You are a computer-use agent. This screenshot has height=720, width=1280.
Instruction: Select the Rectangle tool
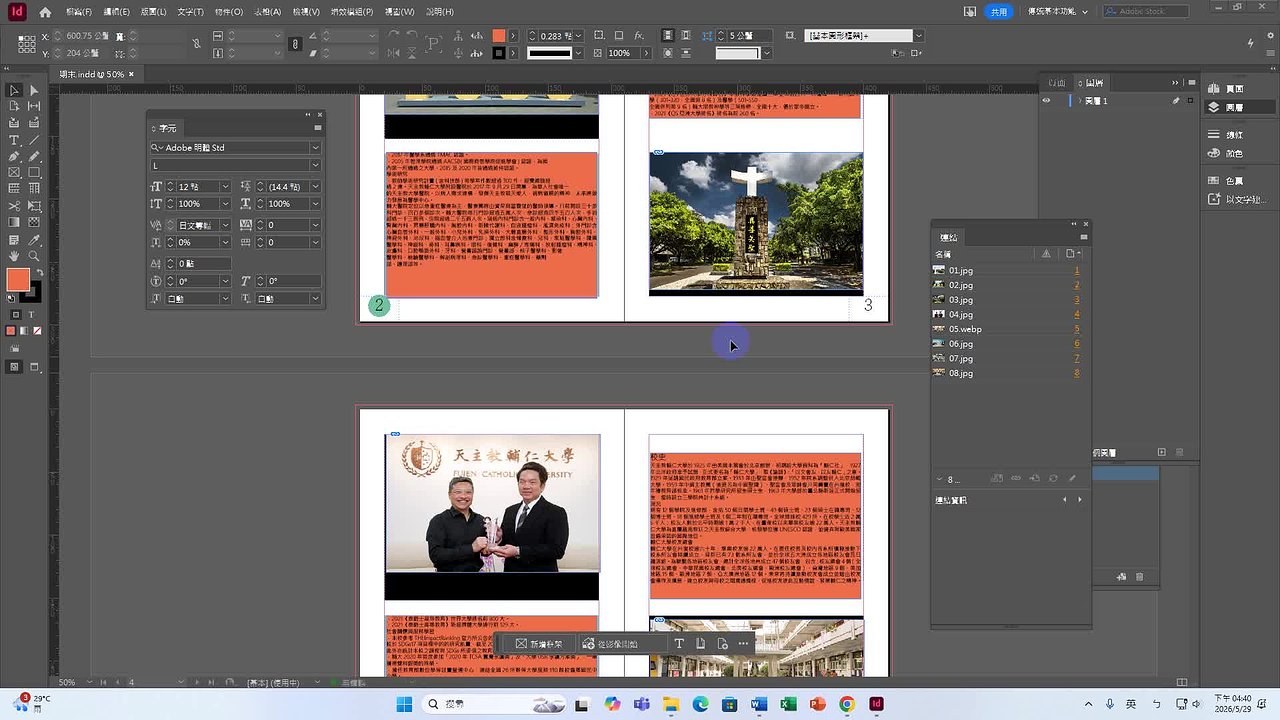(x=33, y=173)
